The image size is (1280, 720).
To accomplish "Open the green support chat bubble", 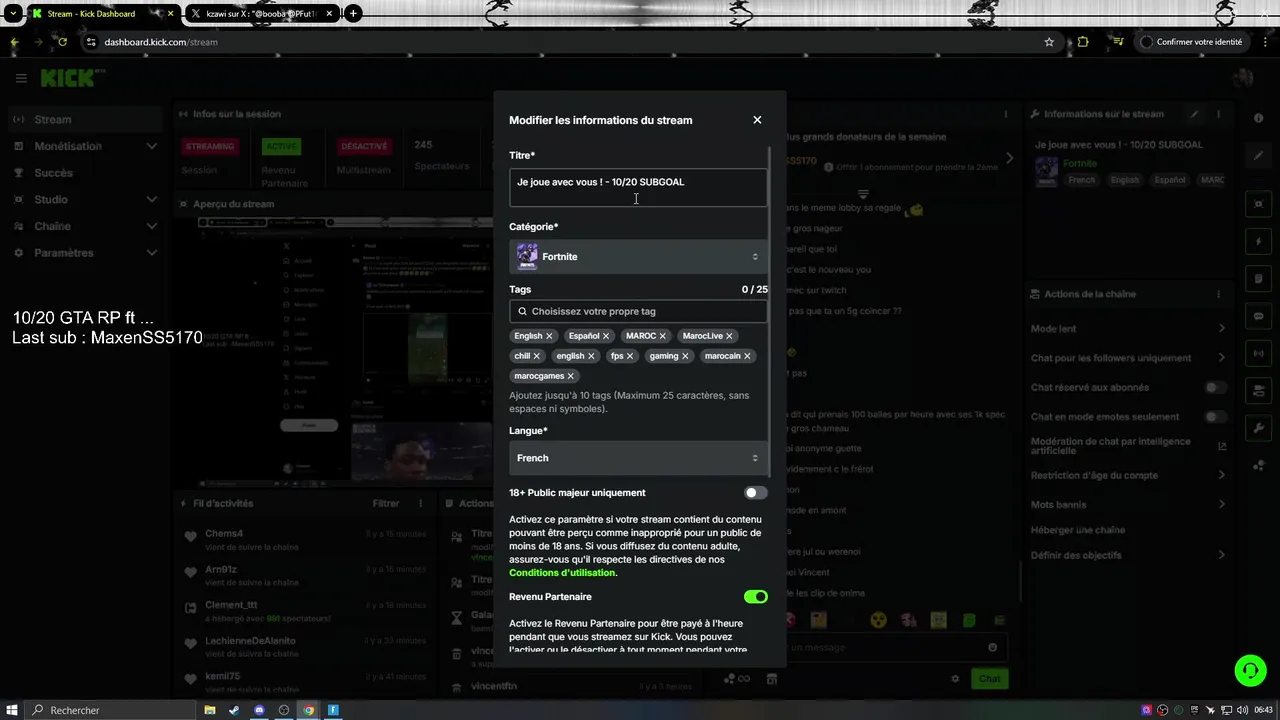I will coord(1250,670).
